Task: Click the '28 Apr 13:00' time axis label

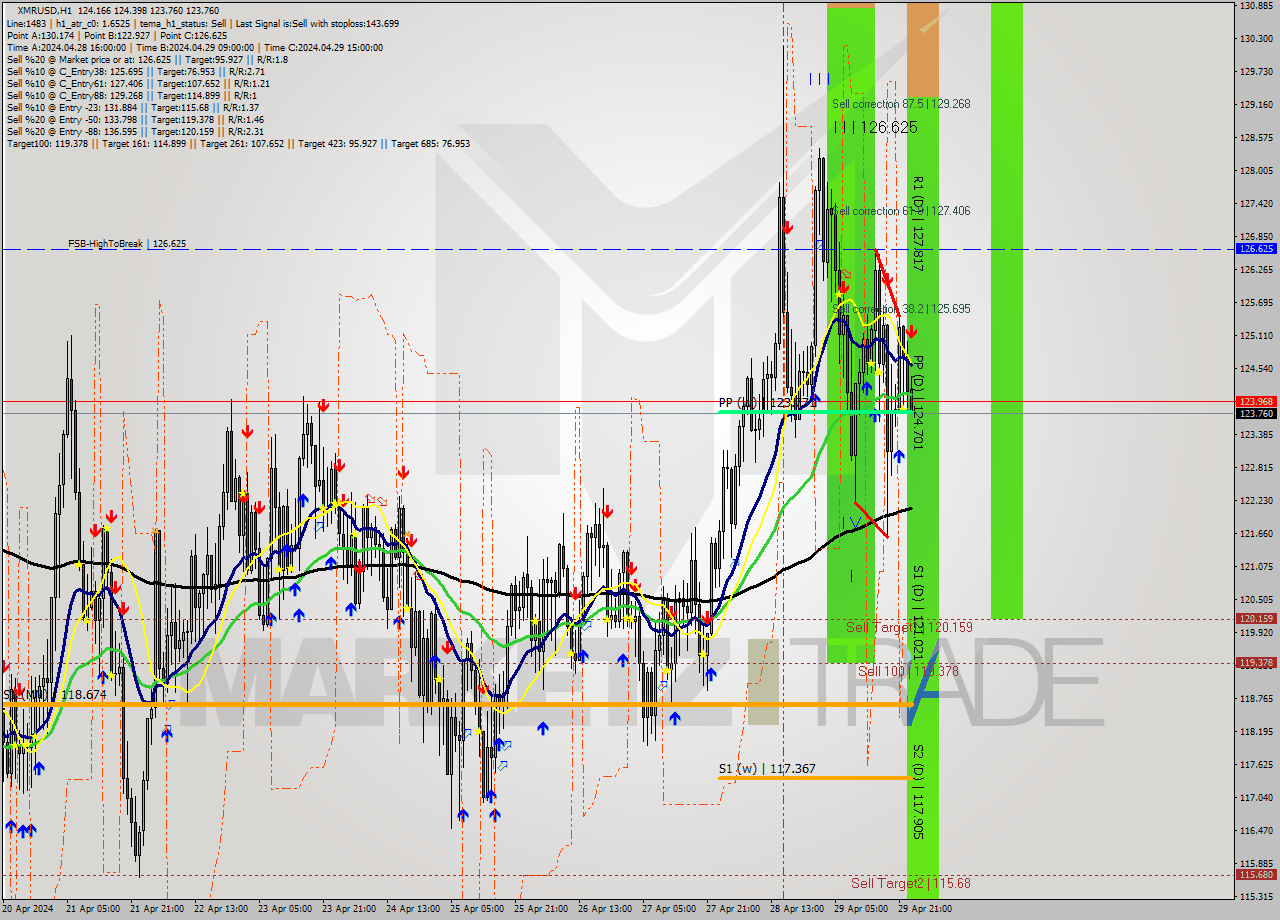Action: coord(797,909)
